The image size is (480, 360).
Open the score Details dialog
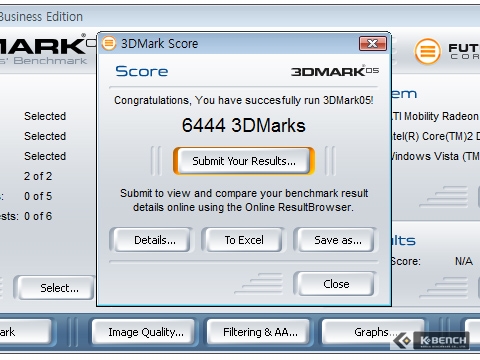click(x=152, y=240)
